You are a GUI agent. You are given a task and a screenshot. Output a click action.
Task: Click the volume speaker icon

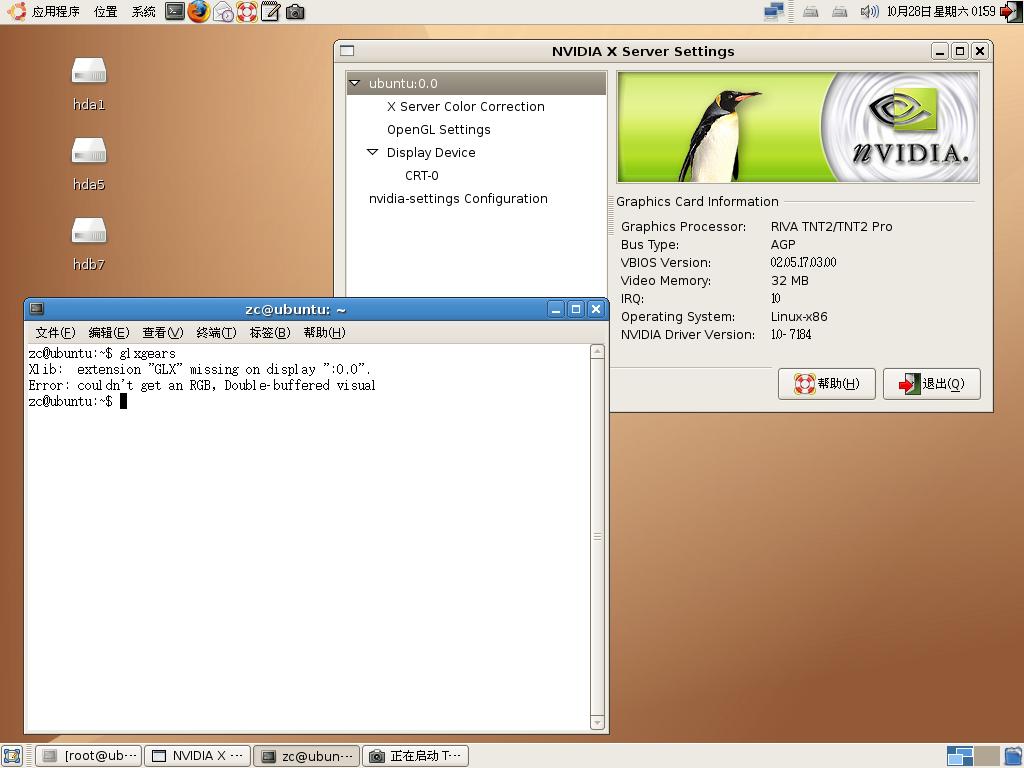coord(869,12)
